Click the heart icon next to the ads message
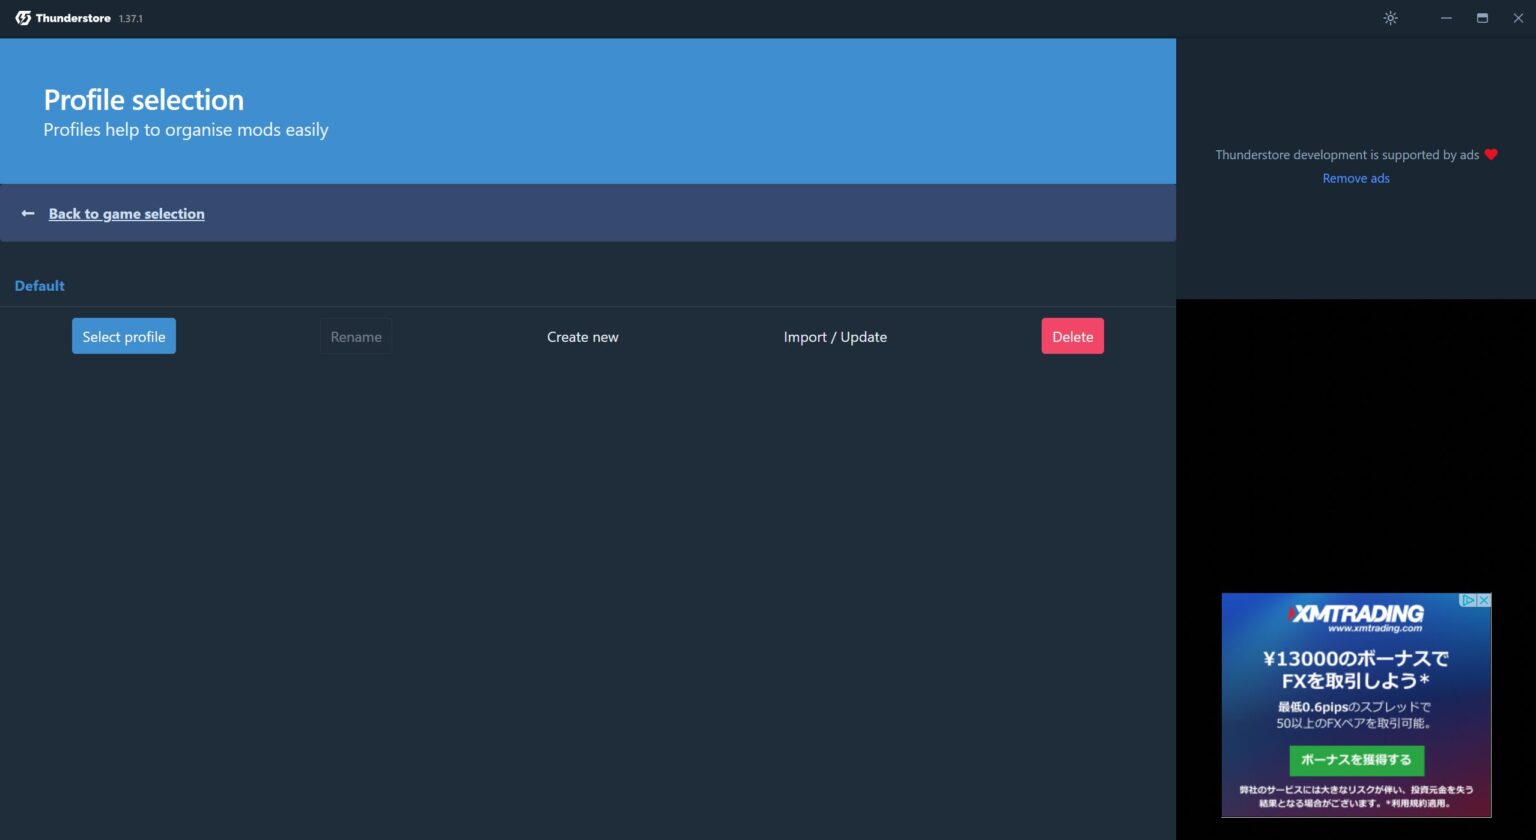The image size is (1536, 840). pos(1491,154)
